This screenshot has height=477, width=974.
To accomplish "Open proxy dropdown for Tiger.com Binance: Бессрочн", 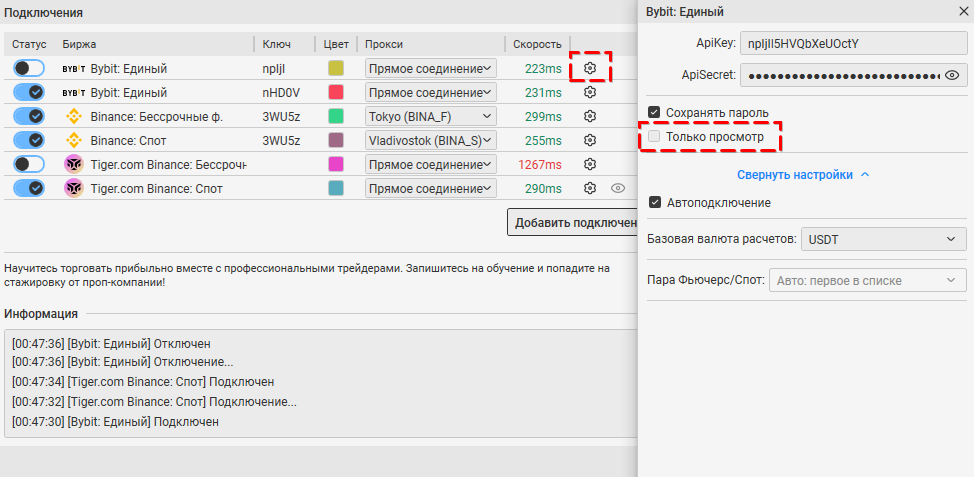I will click(430, 164).
